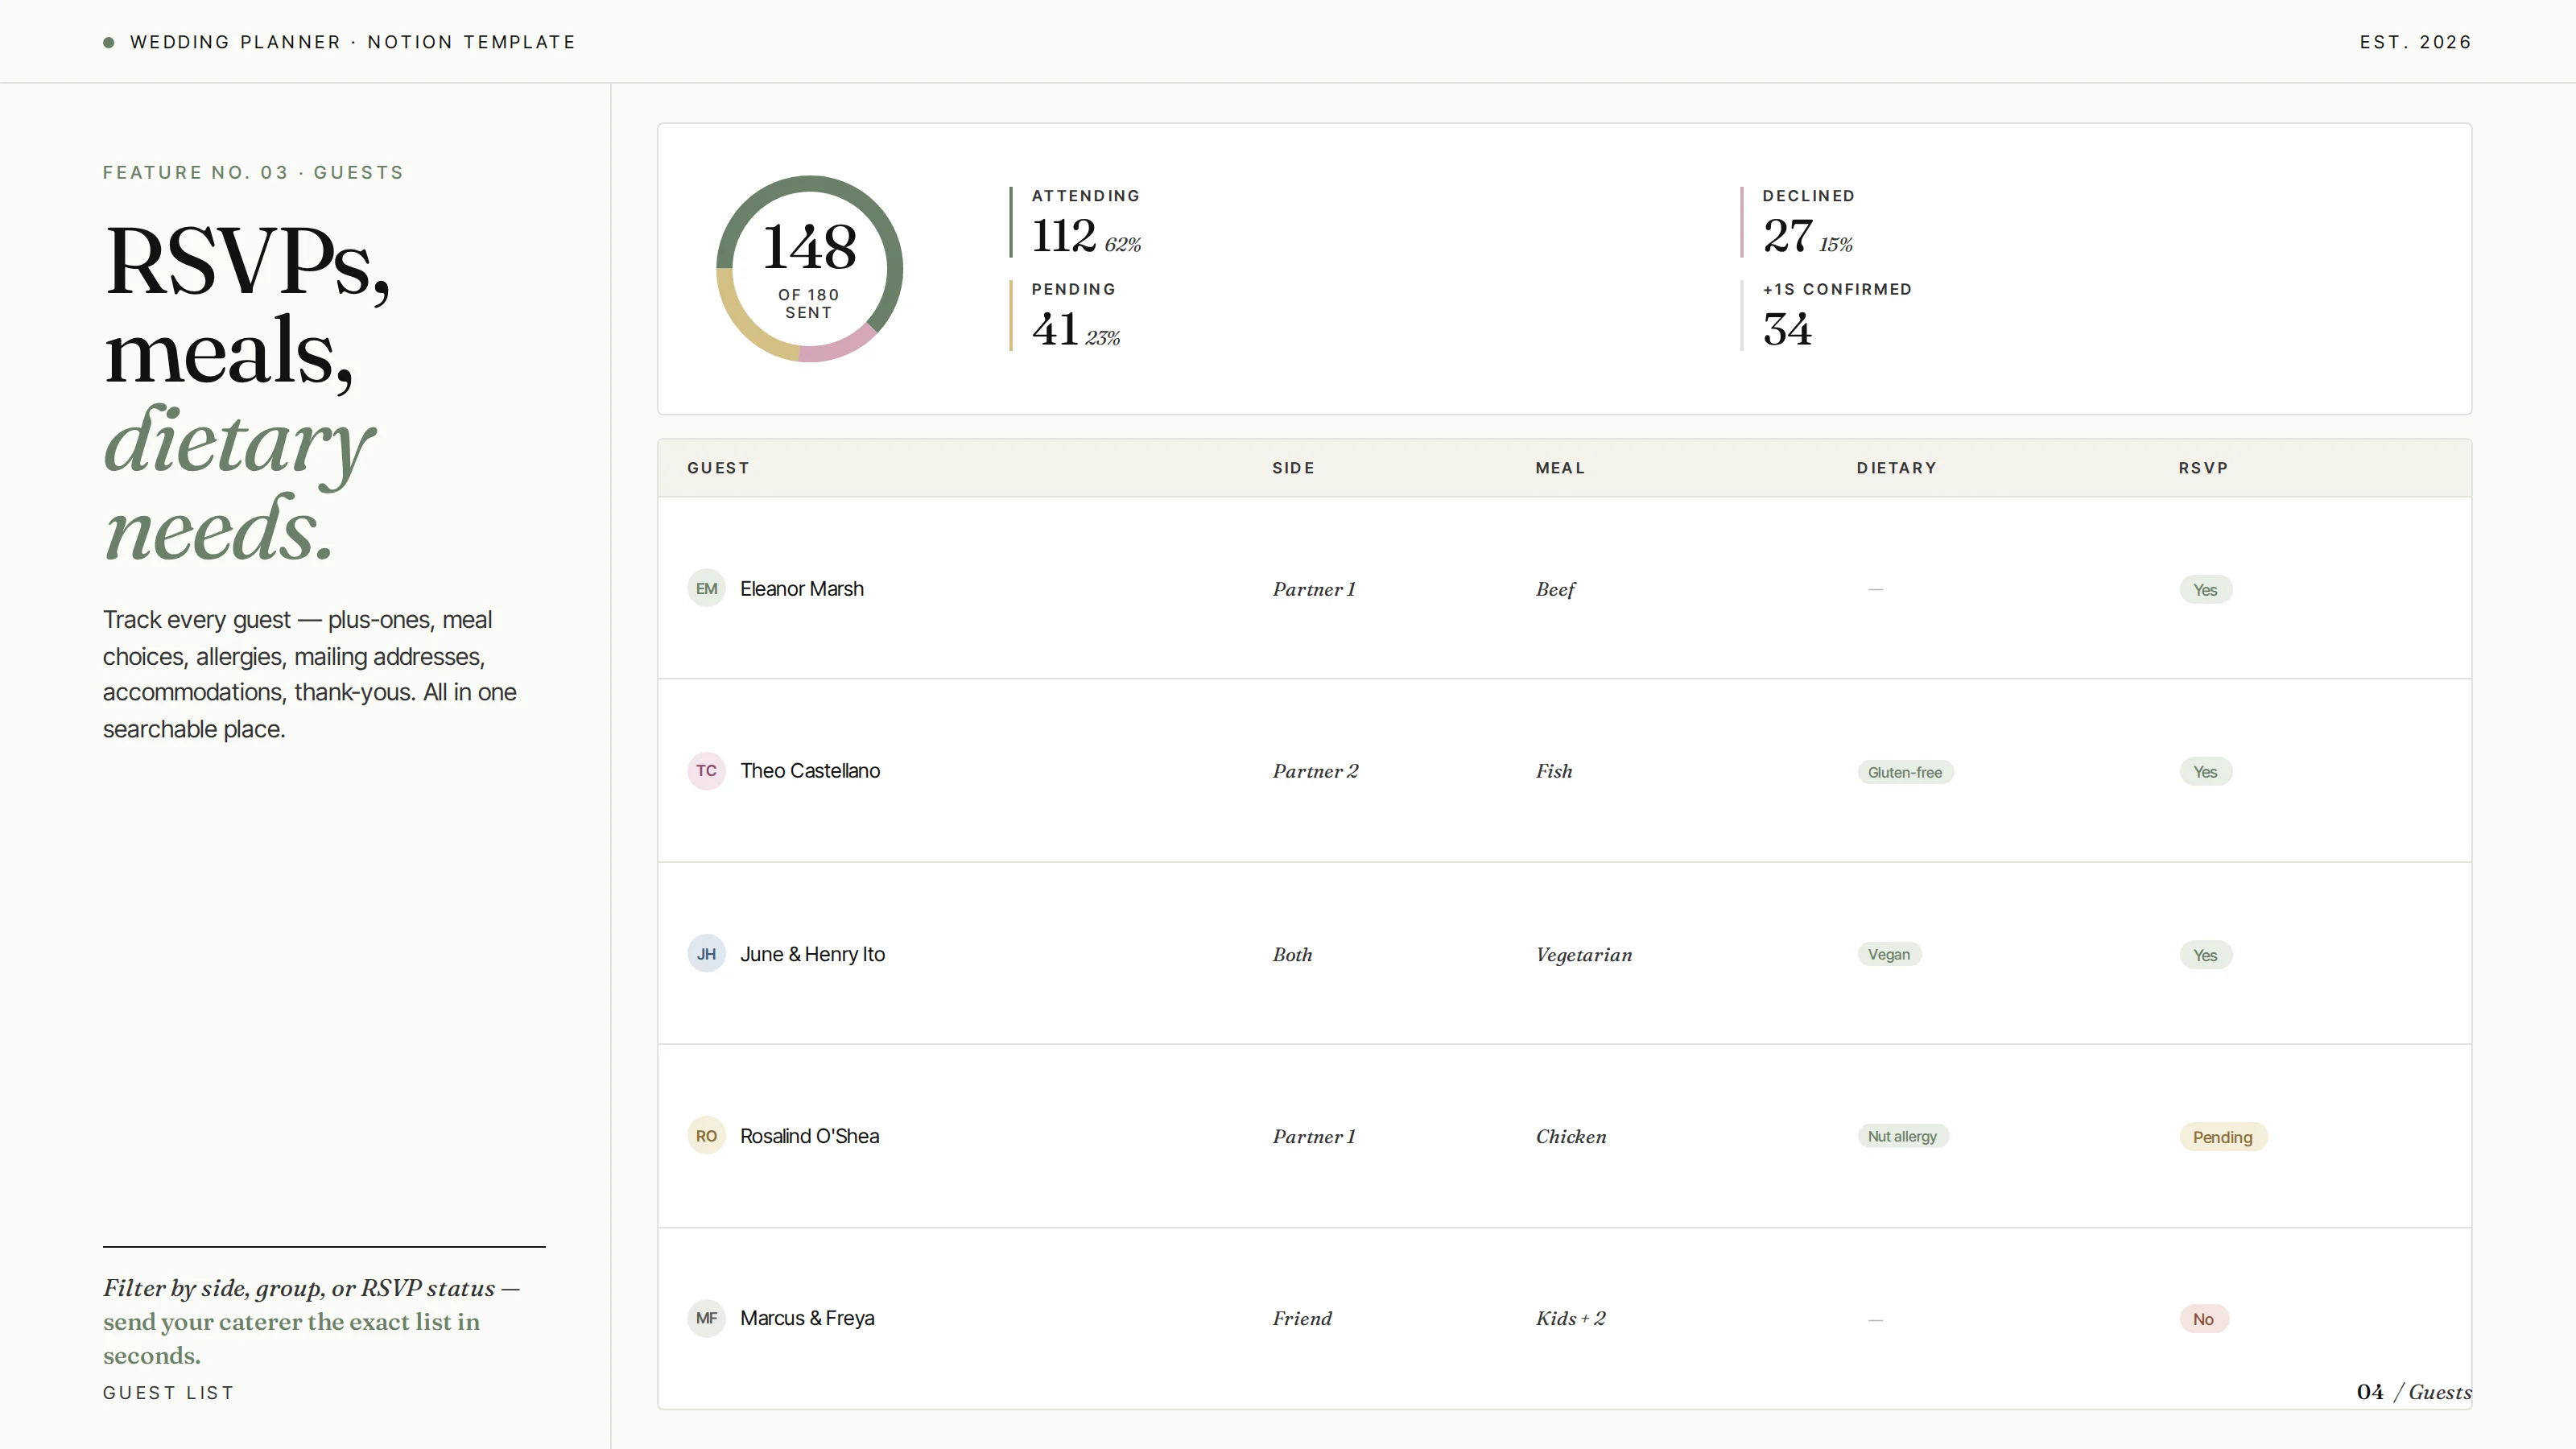Click the Both side cell
This screenshot has height=1449, width=2576.
[x=1292, y=955]
